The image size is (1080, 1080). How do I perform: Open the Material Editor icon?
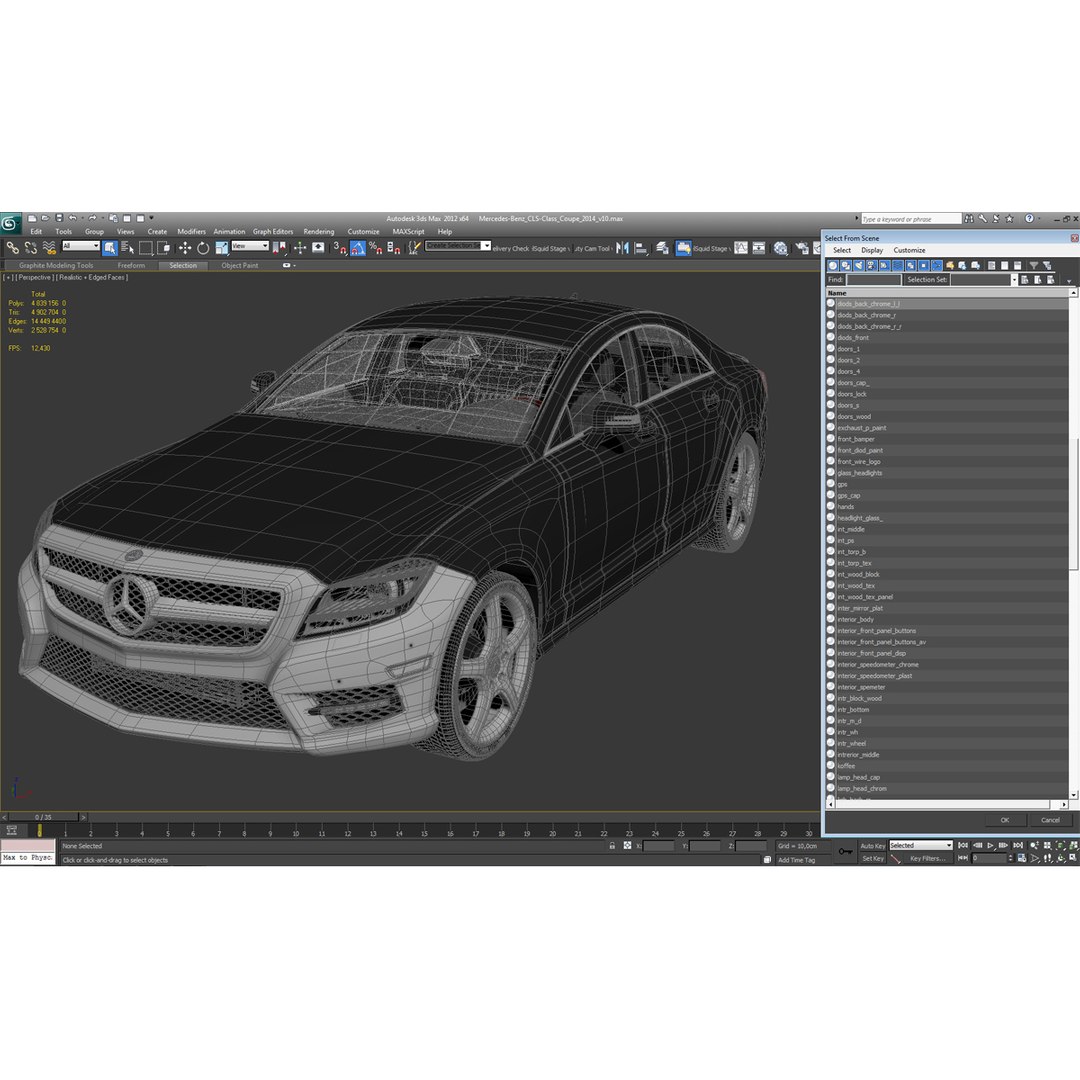point(780,248)
